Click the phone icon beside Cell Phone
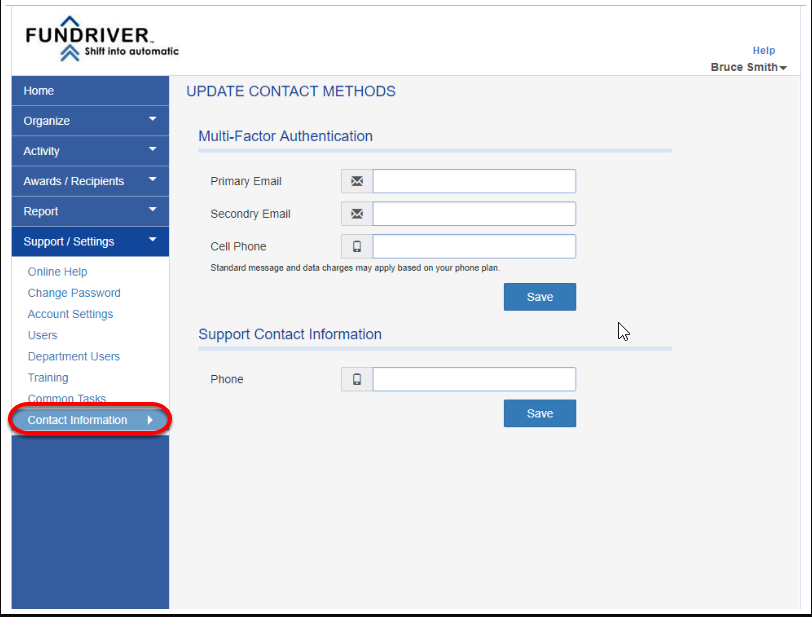Screen dimensions: 812x617 (x=357, y=247)
